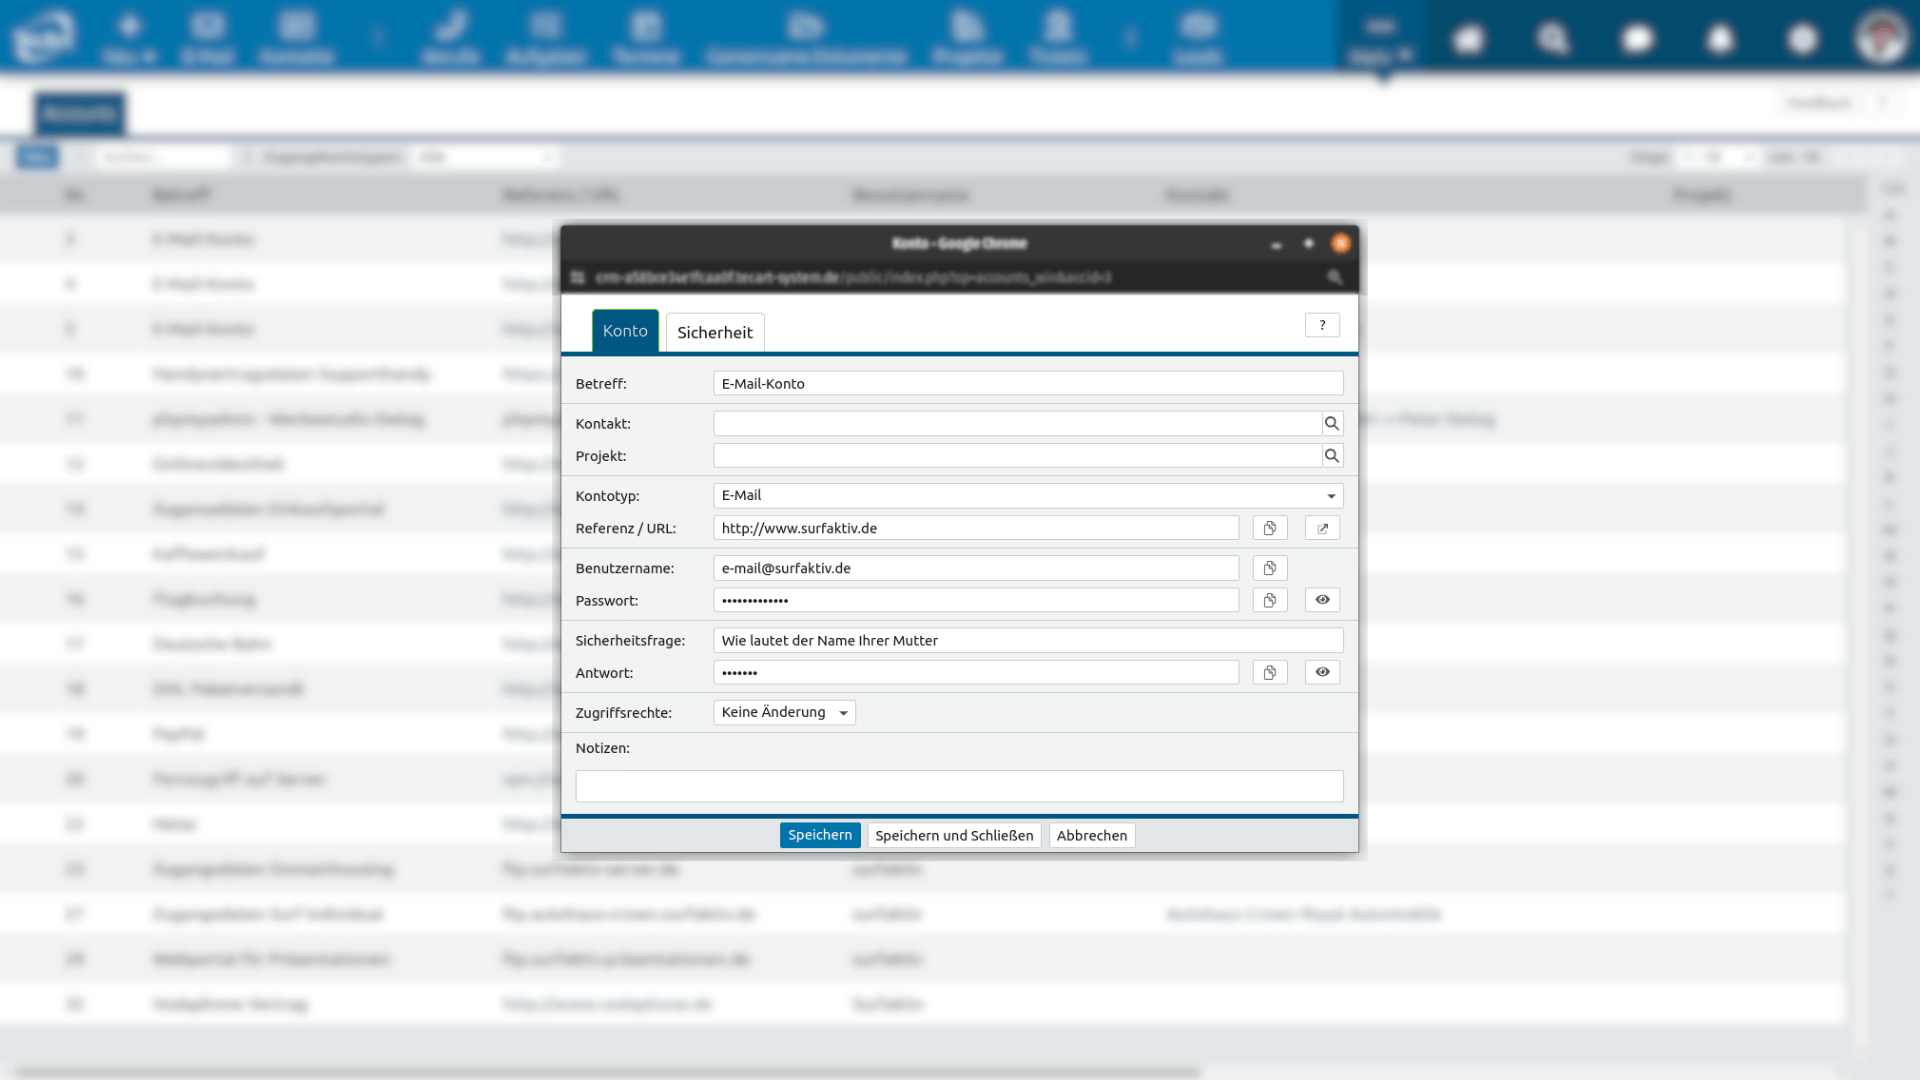Click the Sicherheitsfrage input field
Image resolution: width=1920 pixels, height=1080 pixels.
tap(1027, 641)
